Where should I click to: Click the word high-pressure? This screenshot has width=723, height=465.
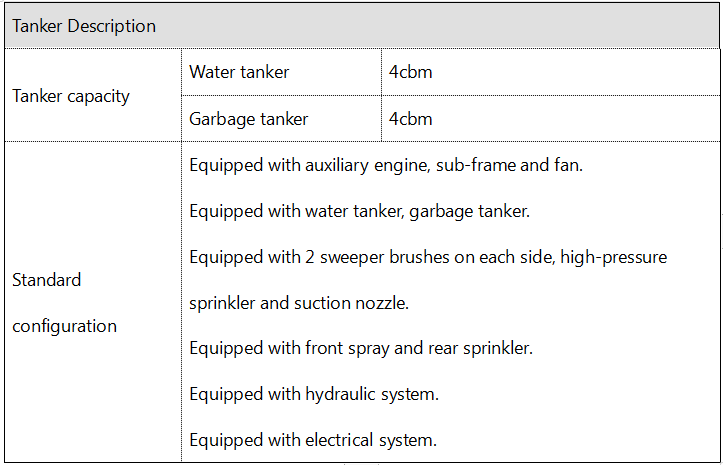tap(614, 257)
